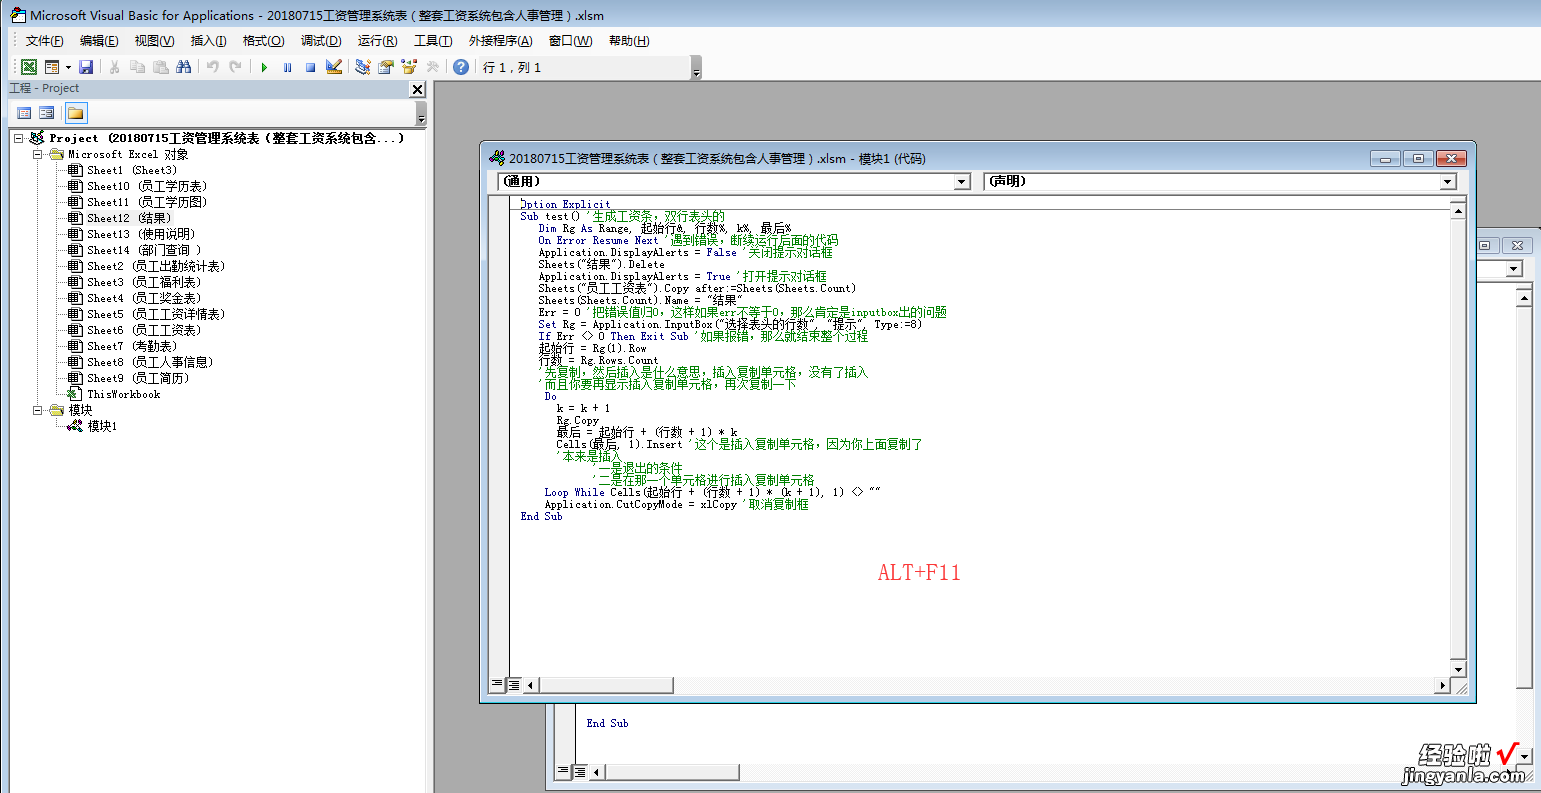Collapse the 模块 folder node

[x=38, y=410]
